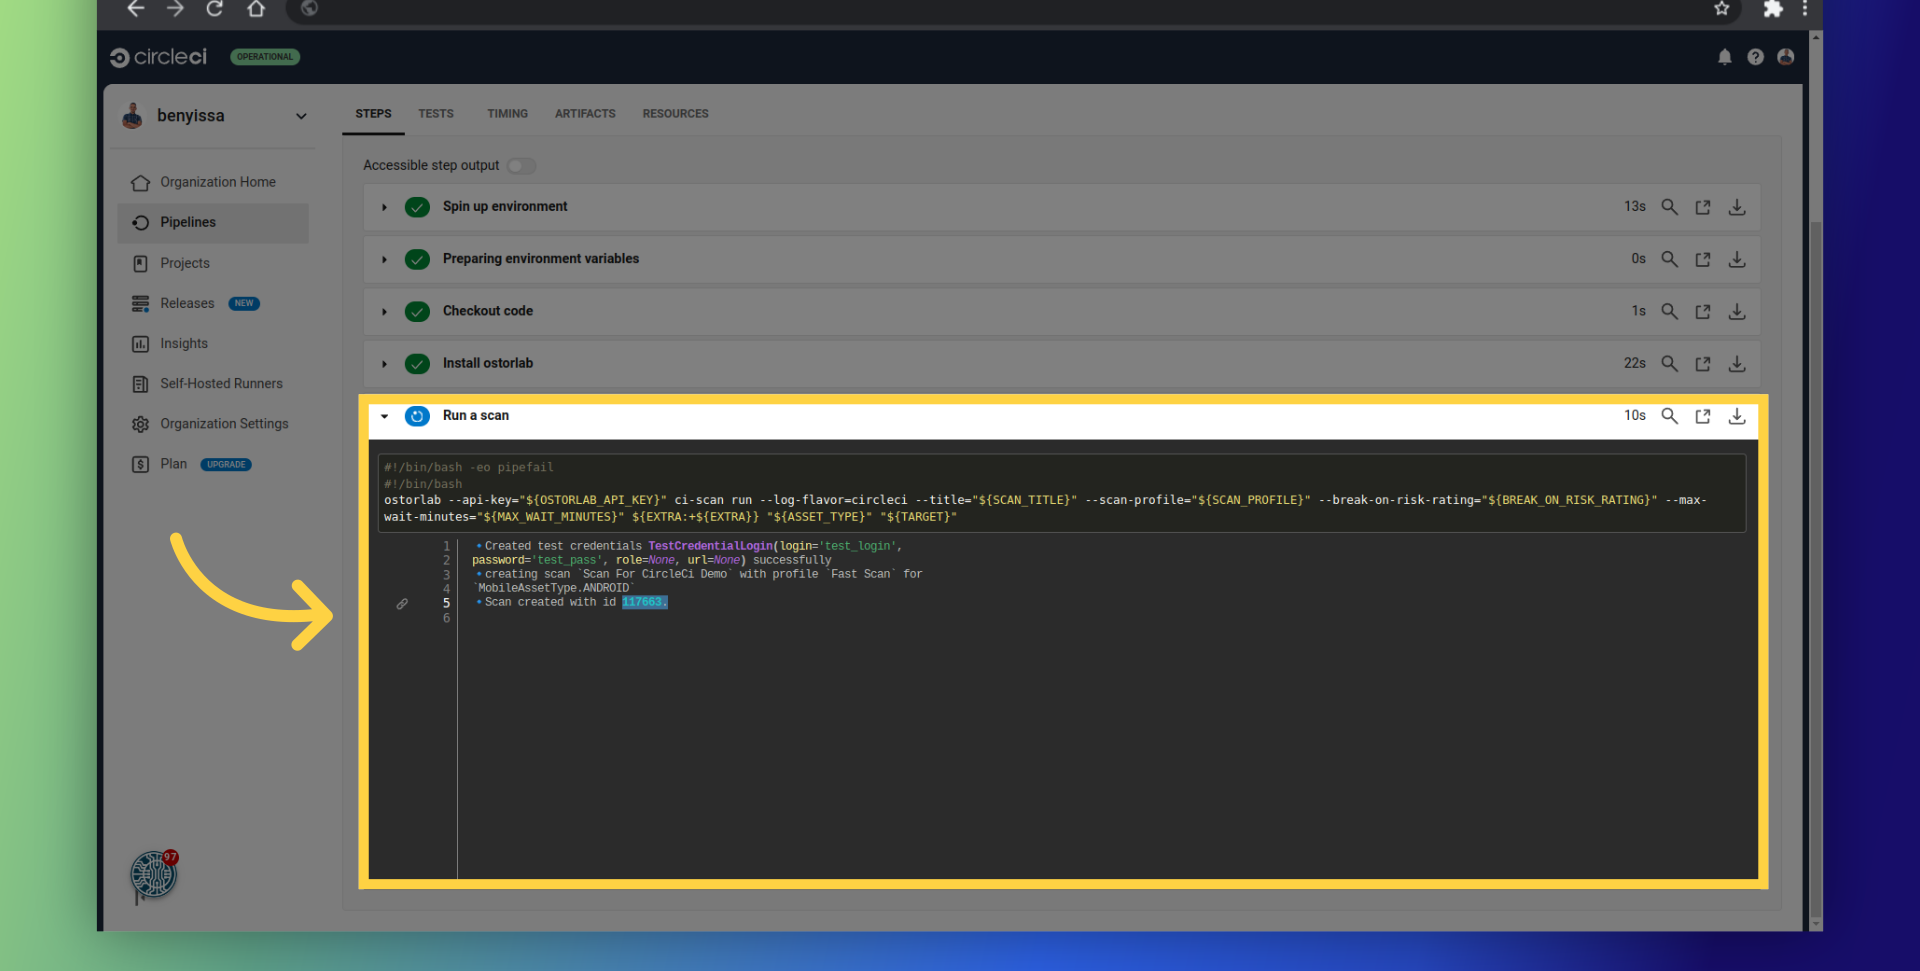Expand the Spin up environment step

point(384,207)
